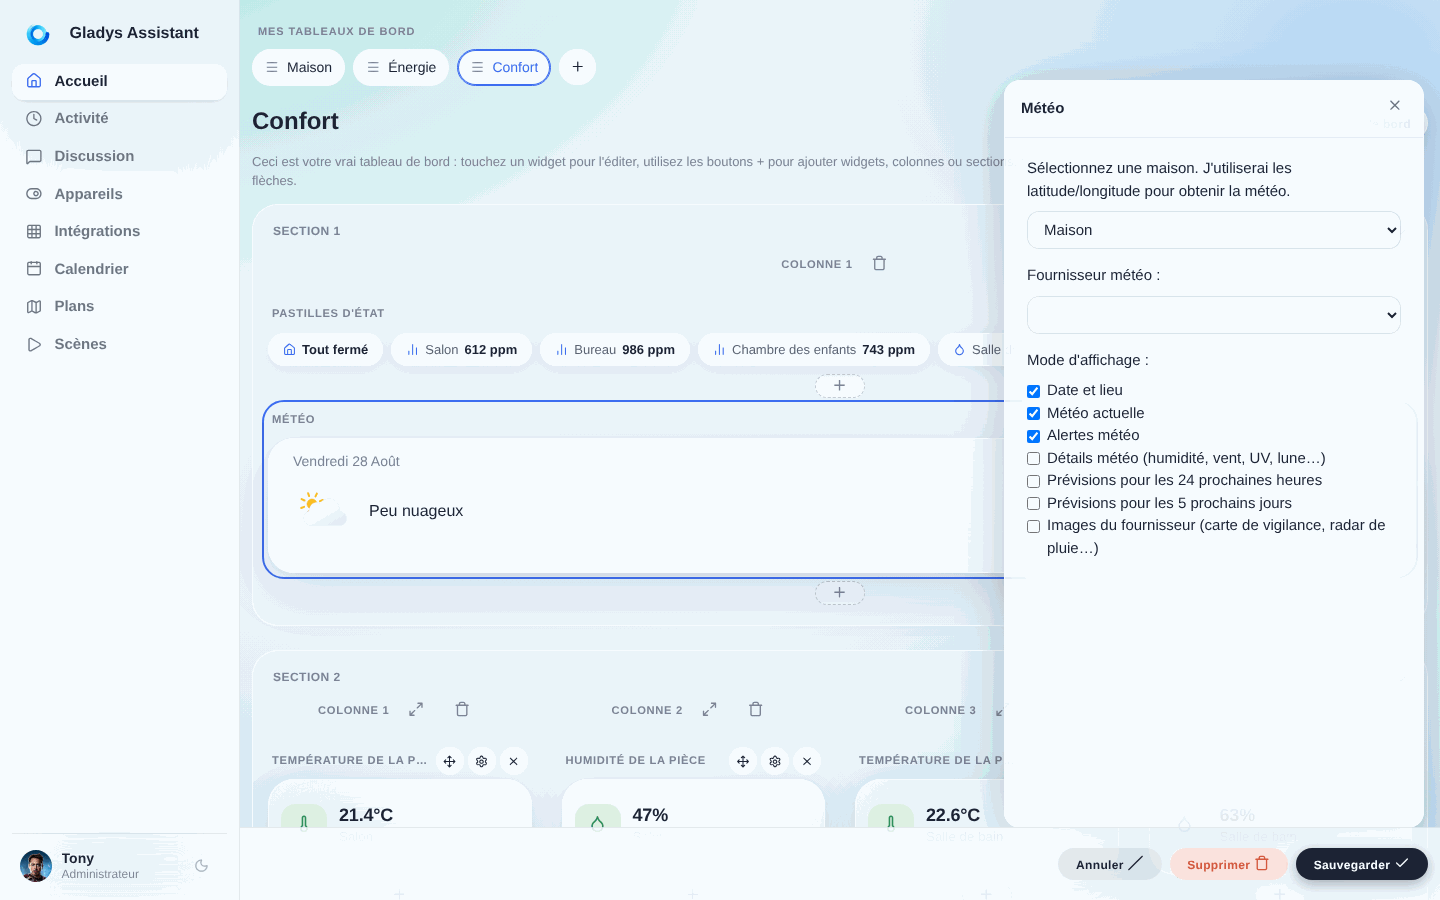Expand Colonne 1 in Section 2

tap(416, 710)
